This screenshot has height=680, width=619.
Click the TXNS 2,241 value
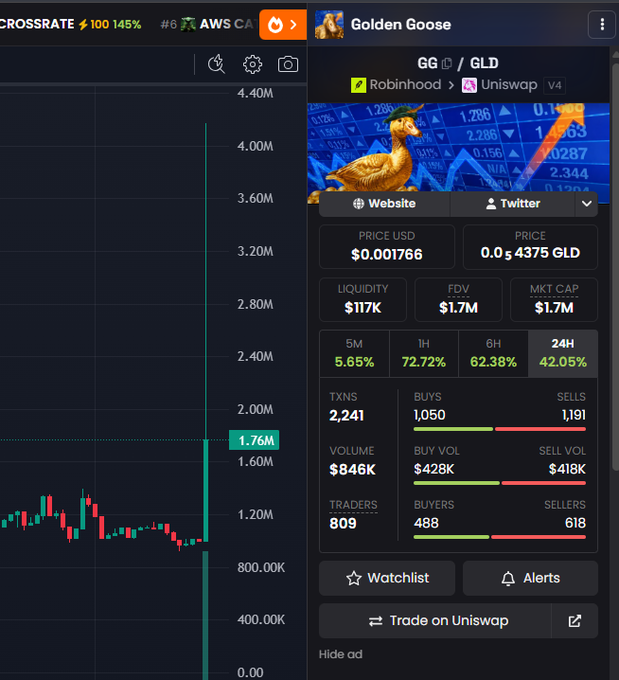coord(346,415)
